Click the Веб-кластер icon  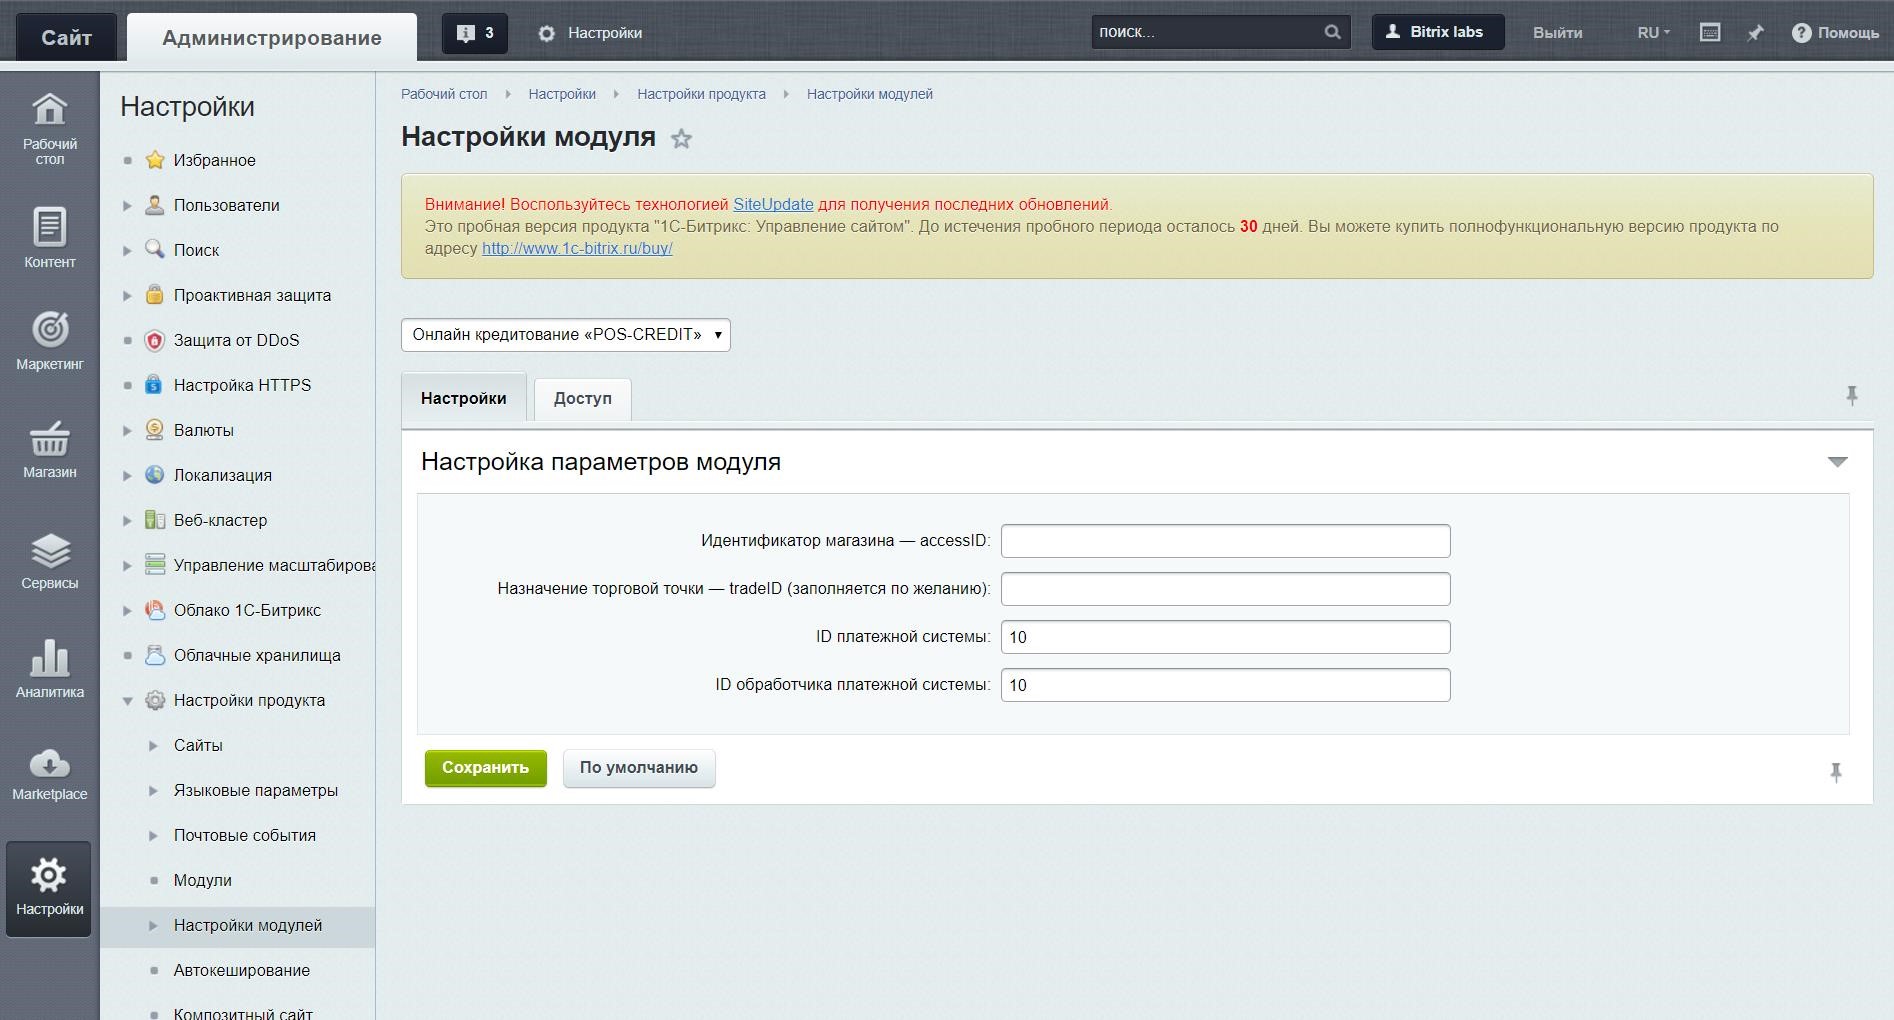pyautogui.click(x=154, y=520)
